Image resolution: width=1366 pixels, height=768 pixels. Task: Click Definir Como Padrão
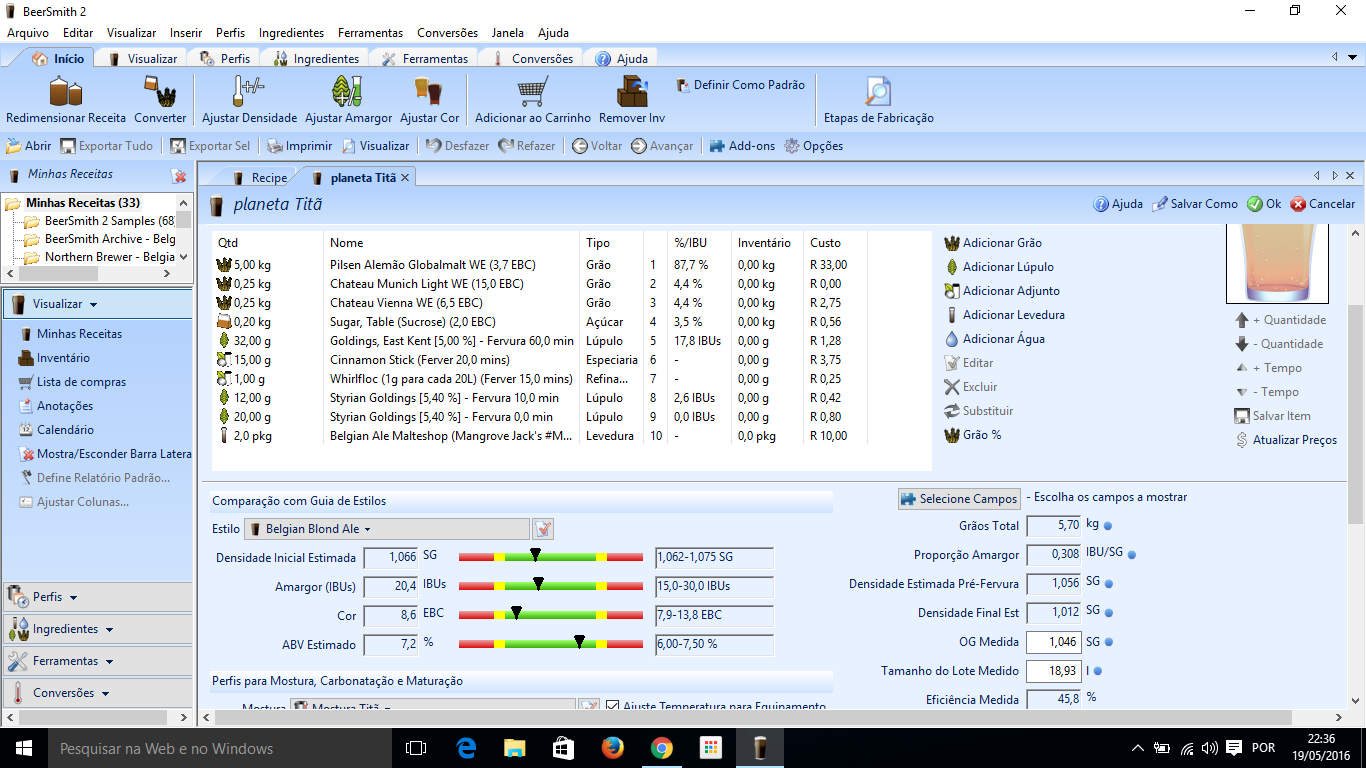[x=741, y=85]
